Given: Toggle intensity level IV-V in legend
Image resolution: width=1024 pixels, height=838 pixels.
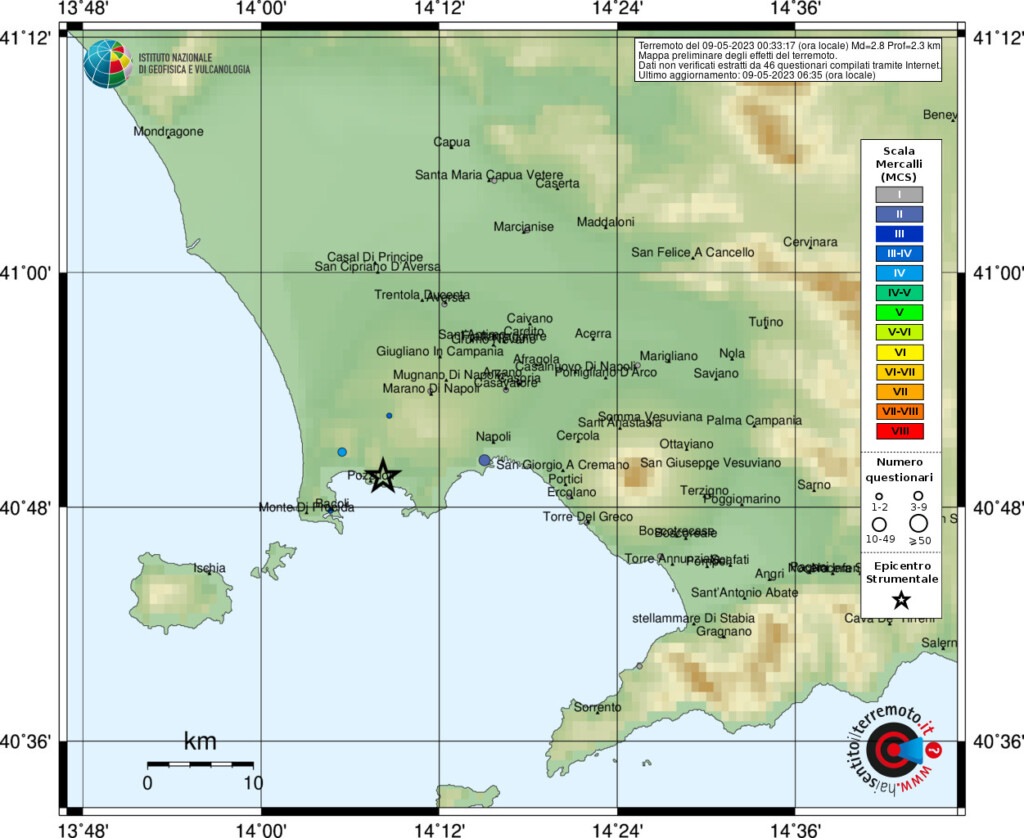Looking at the screenshot, I should [x=899, y=293].
